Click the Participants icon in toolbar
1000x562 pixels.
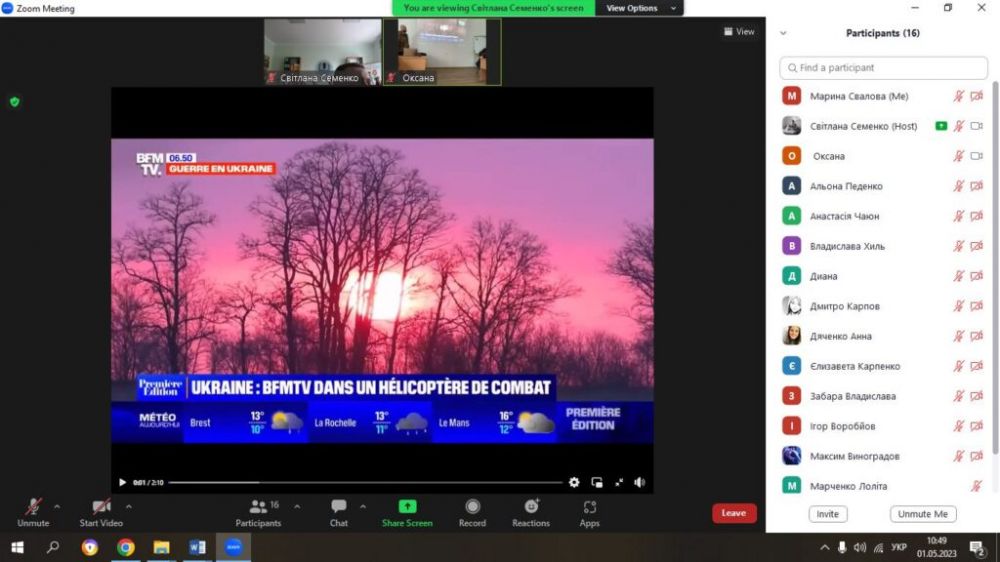tap(259, 507)
